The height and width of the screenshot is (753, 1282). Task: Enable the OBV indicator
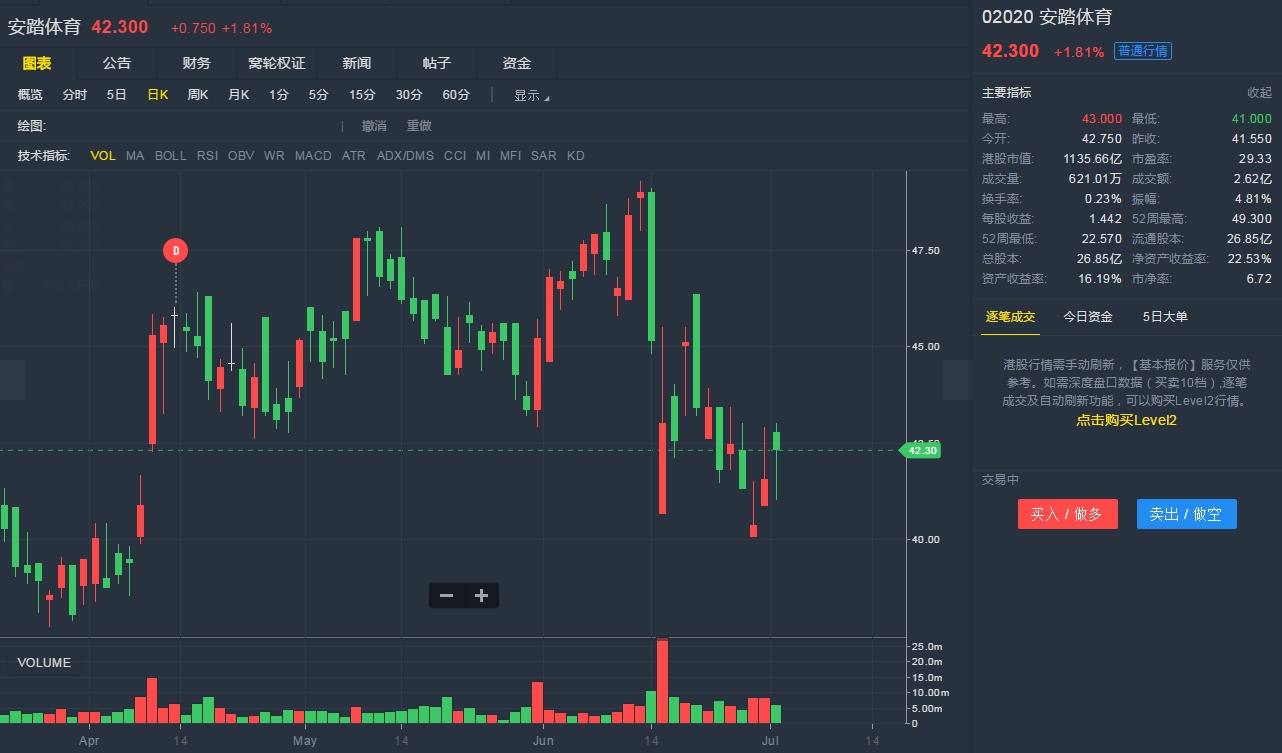click(241, 156)
